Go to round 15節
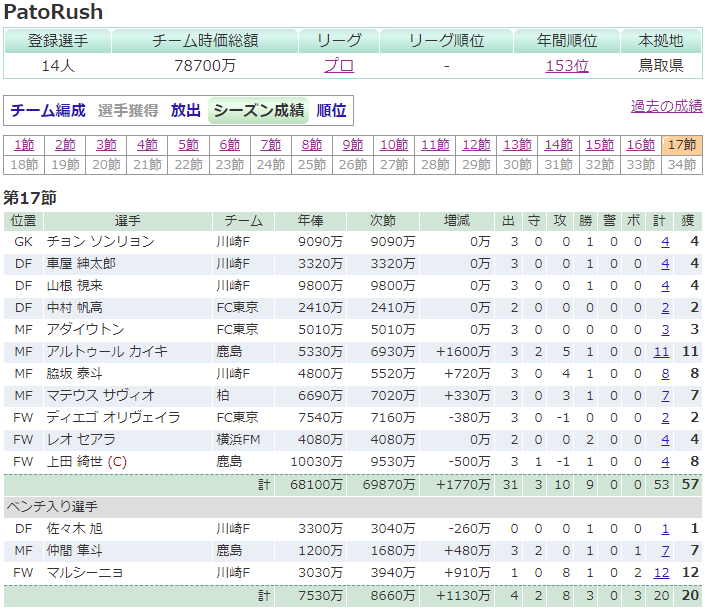 [x=600, y=145]
